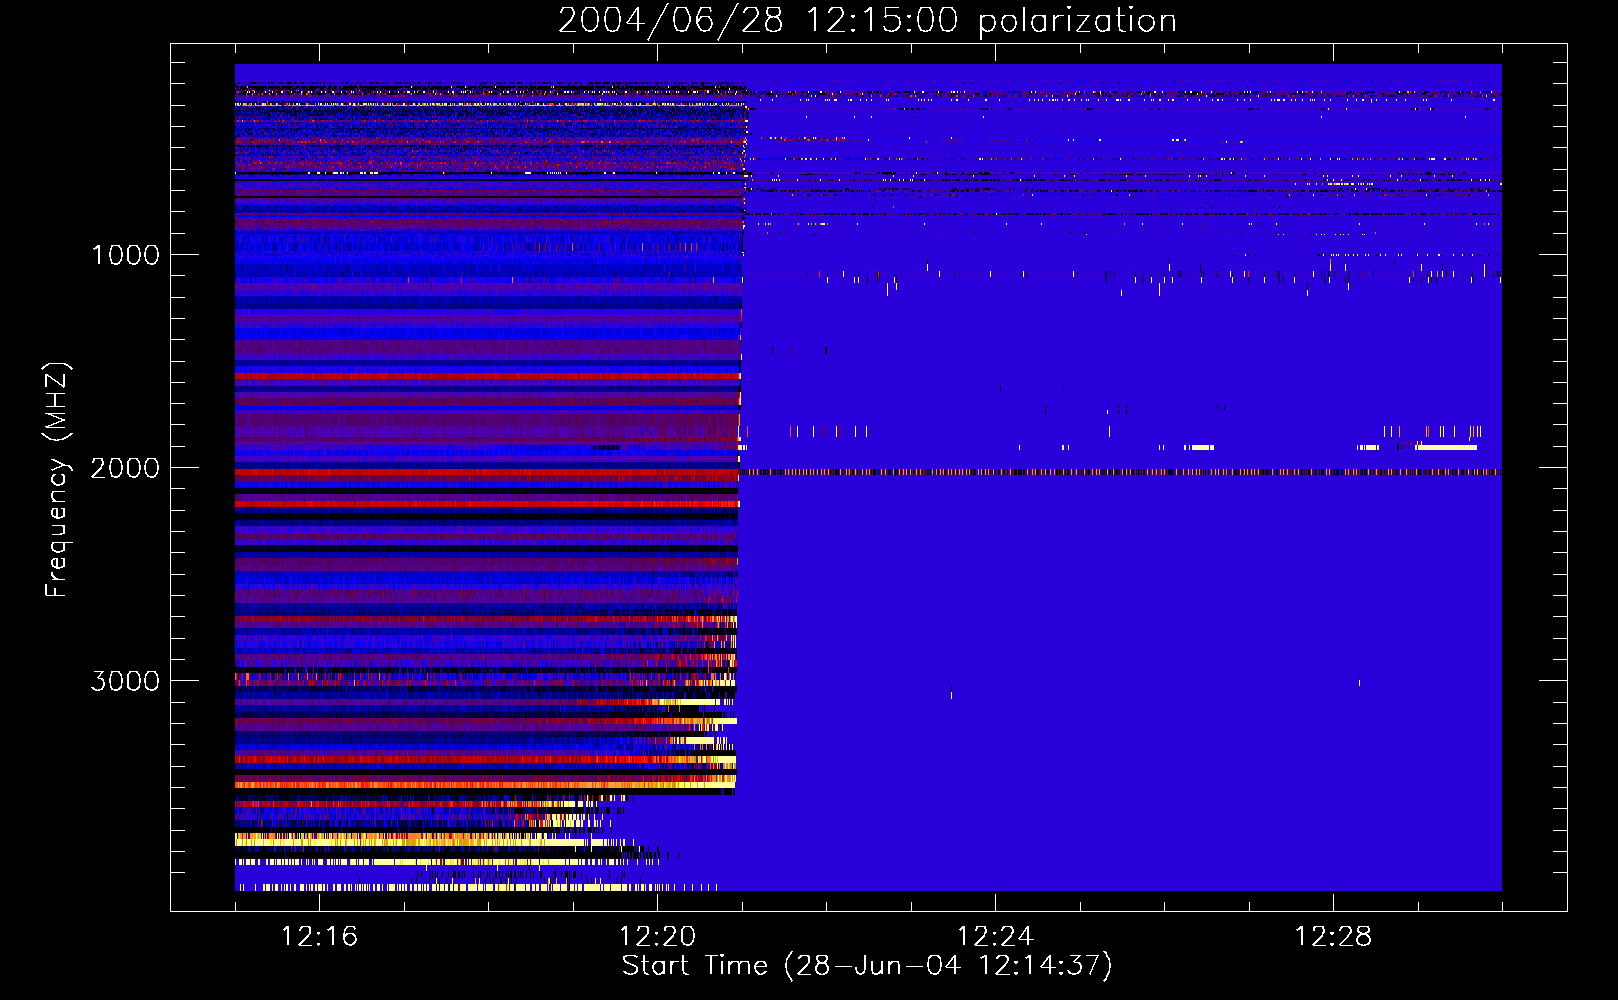Click the plot title '2004/06/28 12:15:00 polarization'
This screenshot has width=1618, height=1000.
tap(867, 20)
